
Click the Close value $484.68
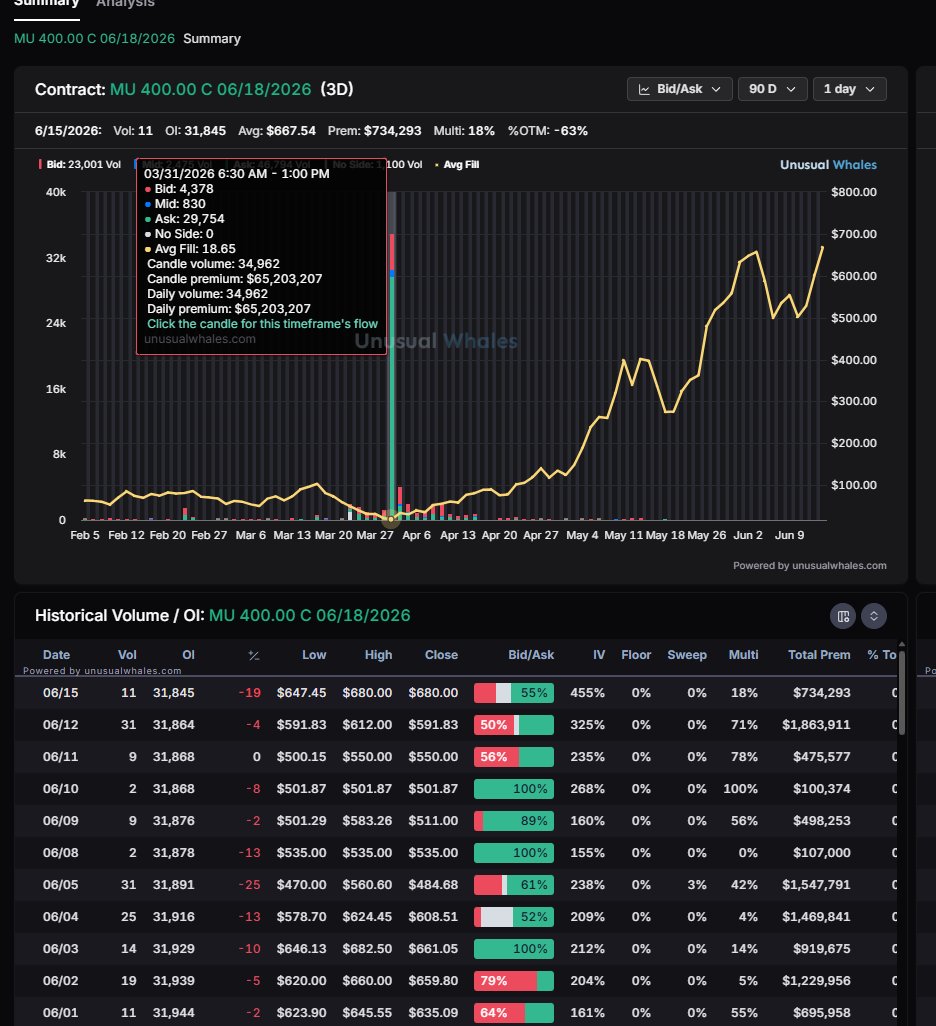click(x=433, y=885)
